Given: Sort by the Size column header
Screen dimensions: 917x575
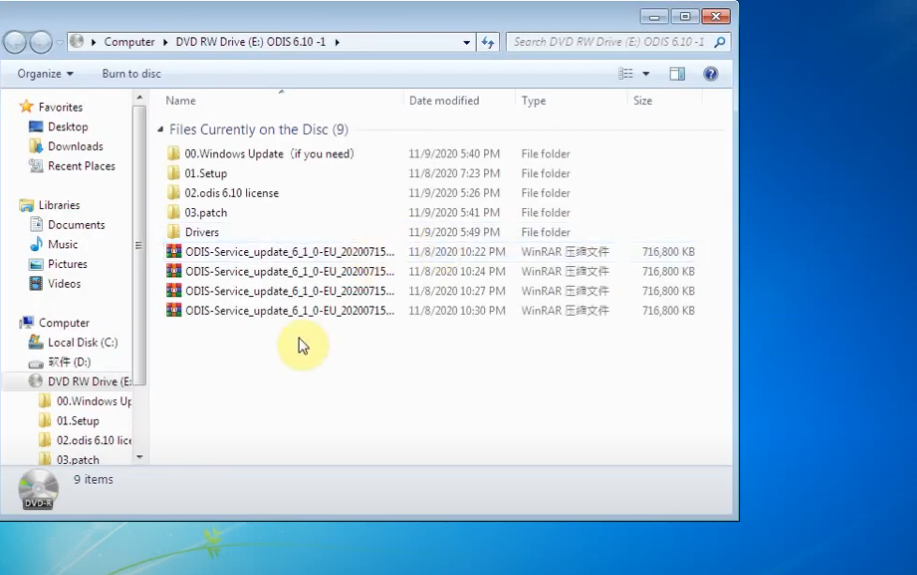Looking at the screenshot, I should point(642,101).
